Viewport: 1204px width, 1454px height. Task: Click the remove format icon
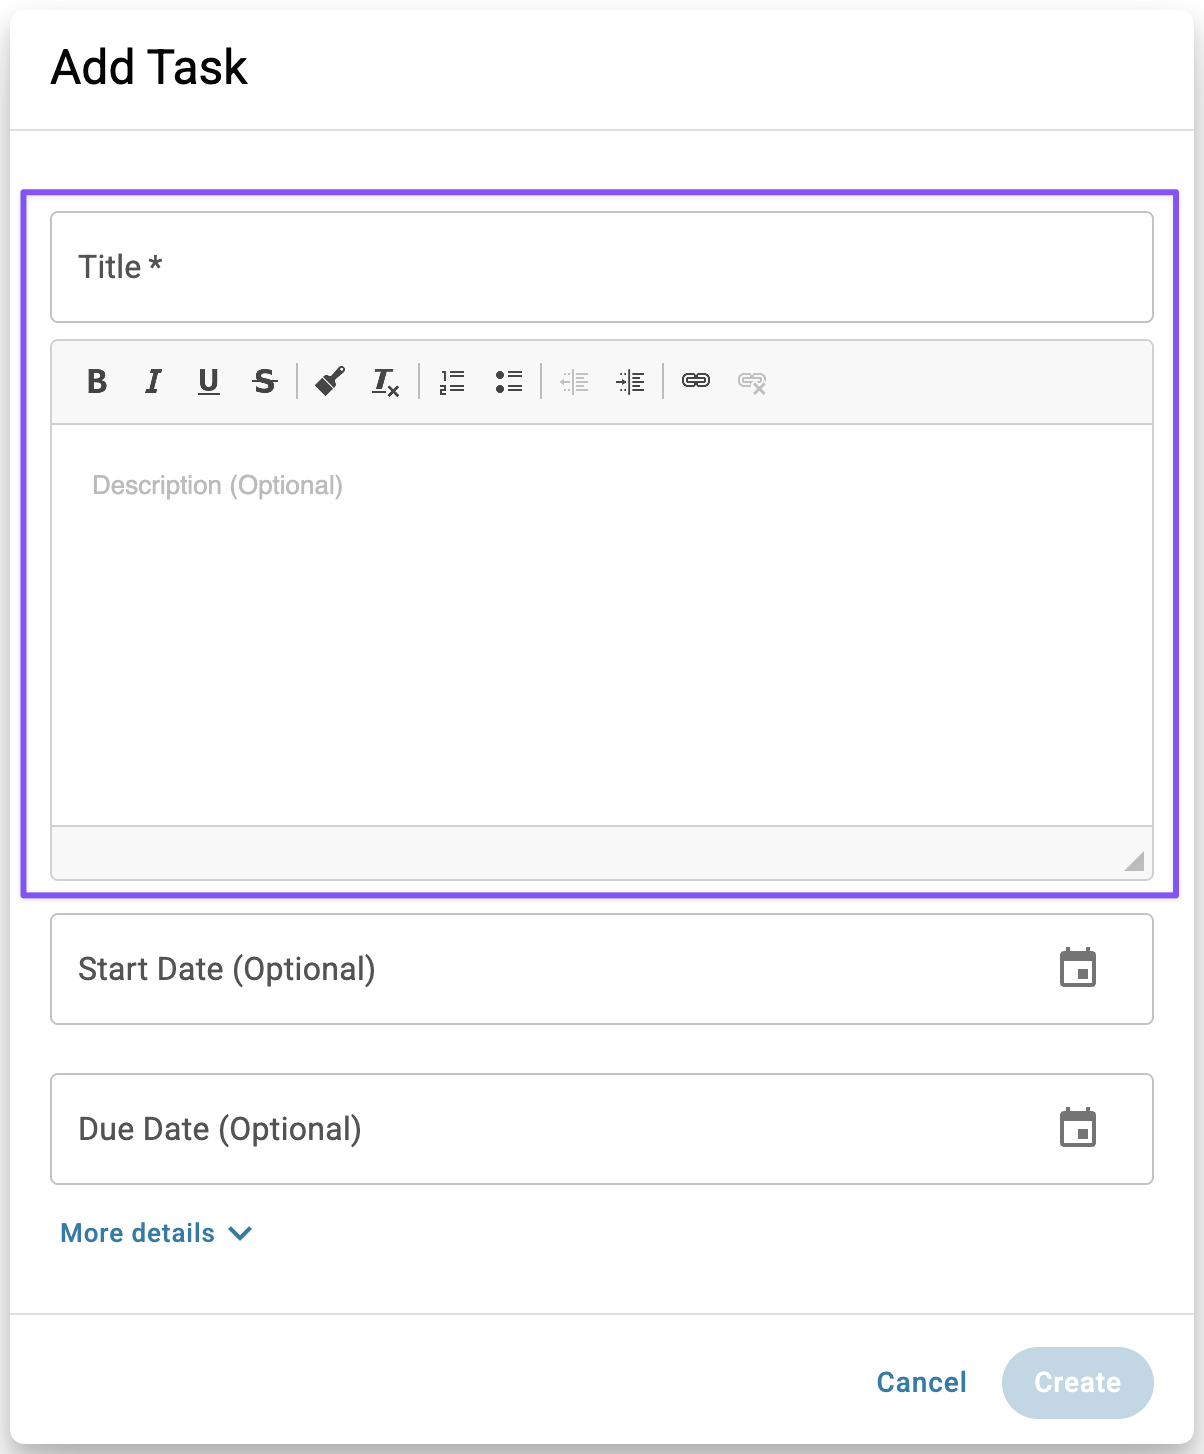click(386, 381)
